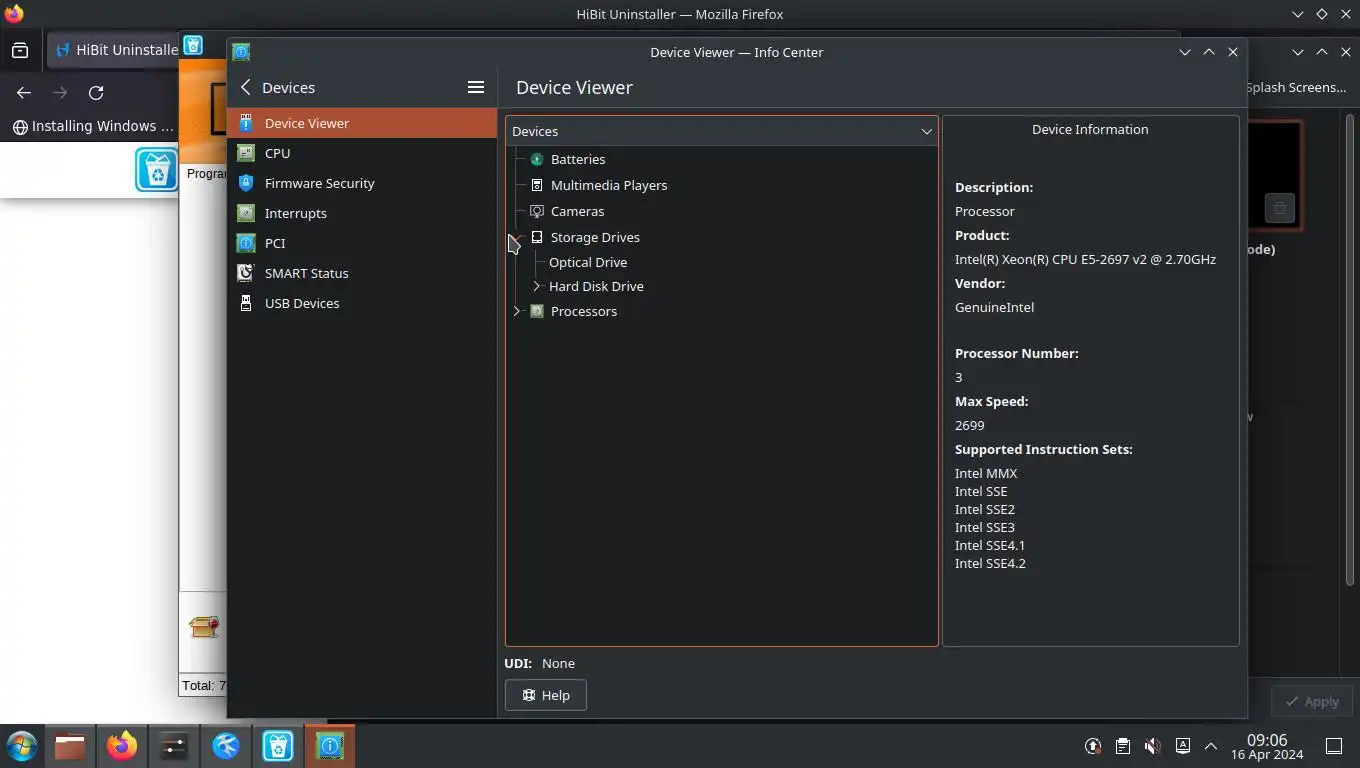
Task: Click the Info Center title bar icon
Action: point(241,52)
